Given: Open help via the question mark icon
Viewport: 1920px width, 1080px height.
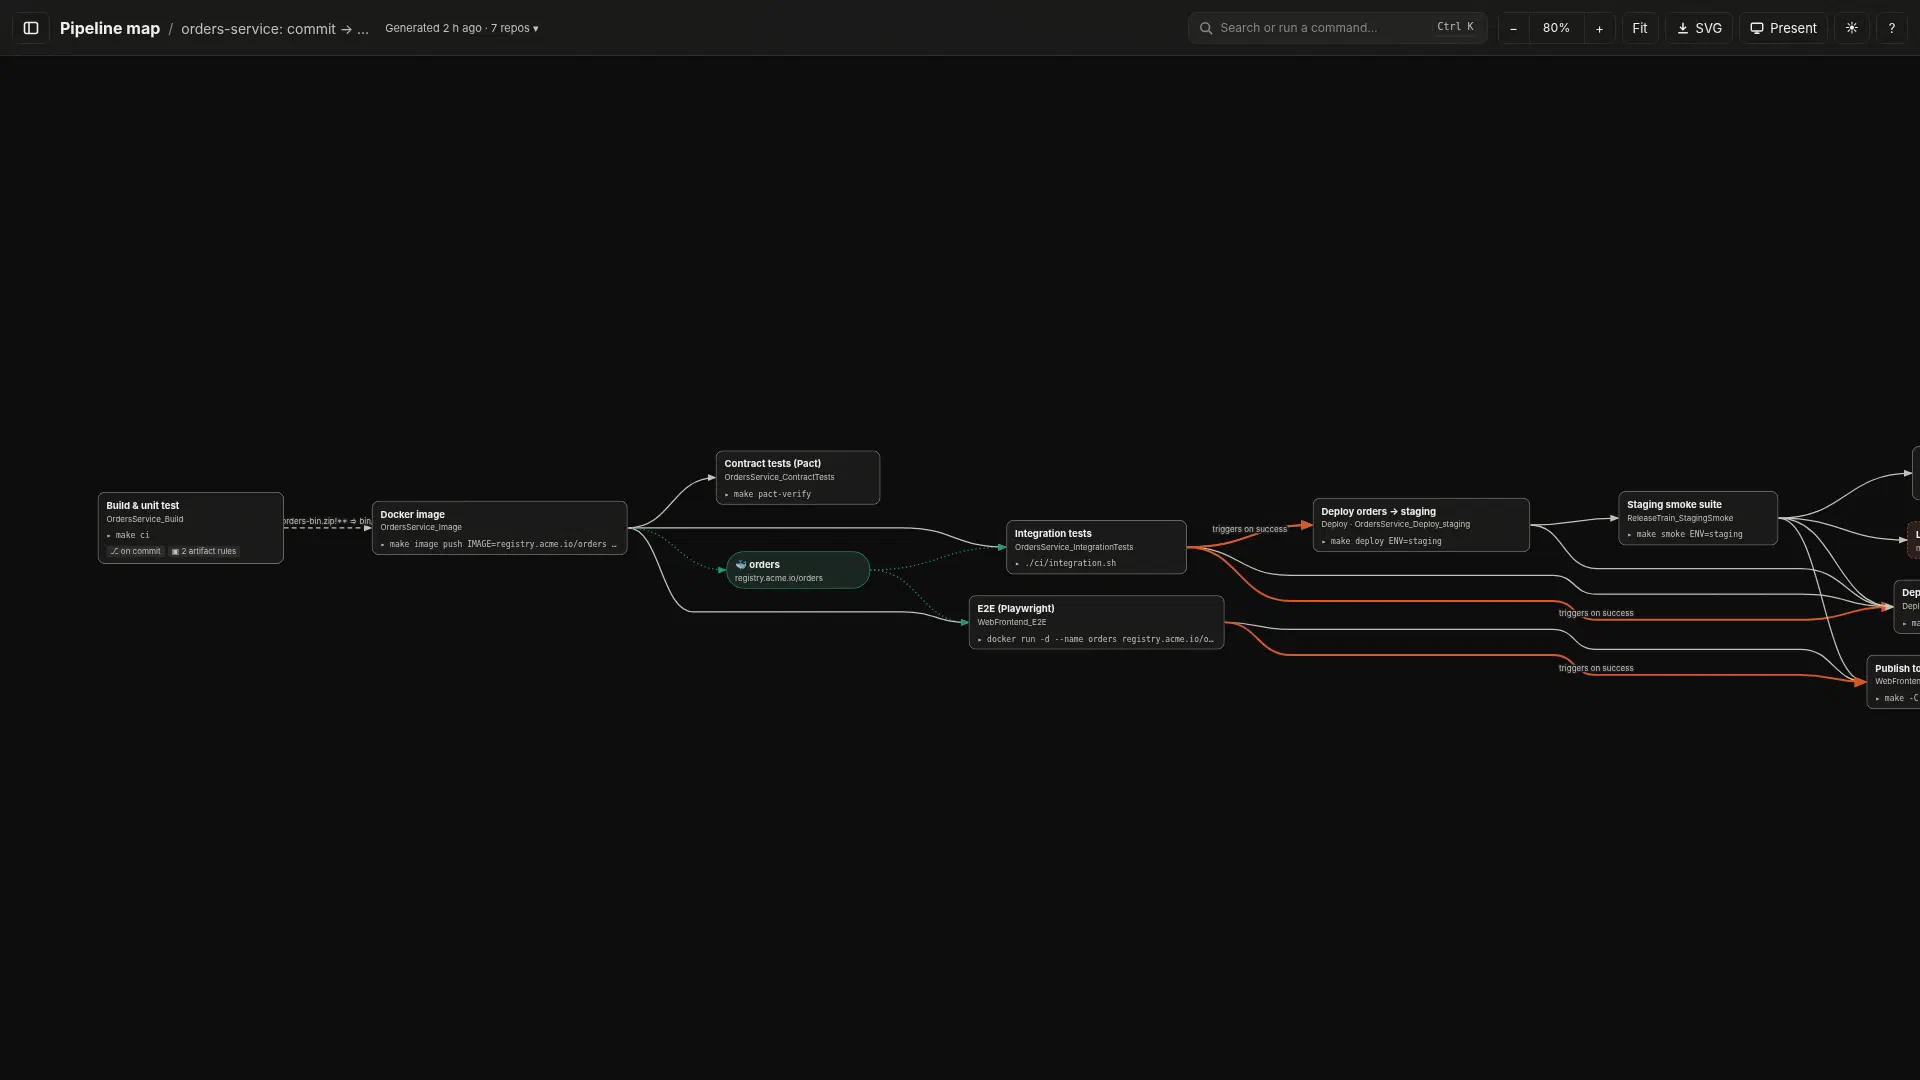Looking at the screenshot, I should [x=1891, y=28].
